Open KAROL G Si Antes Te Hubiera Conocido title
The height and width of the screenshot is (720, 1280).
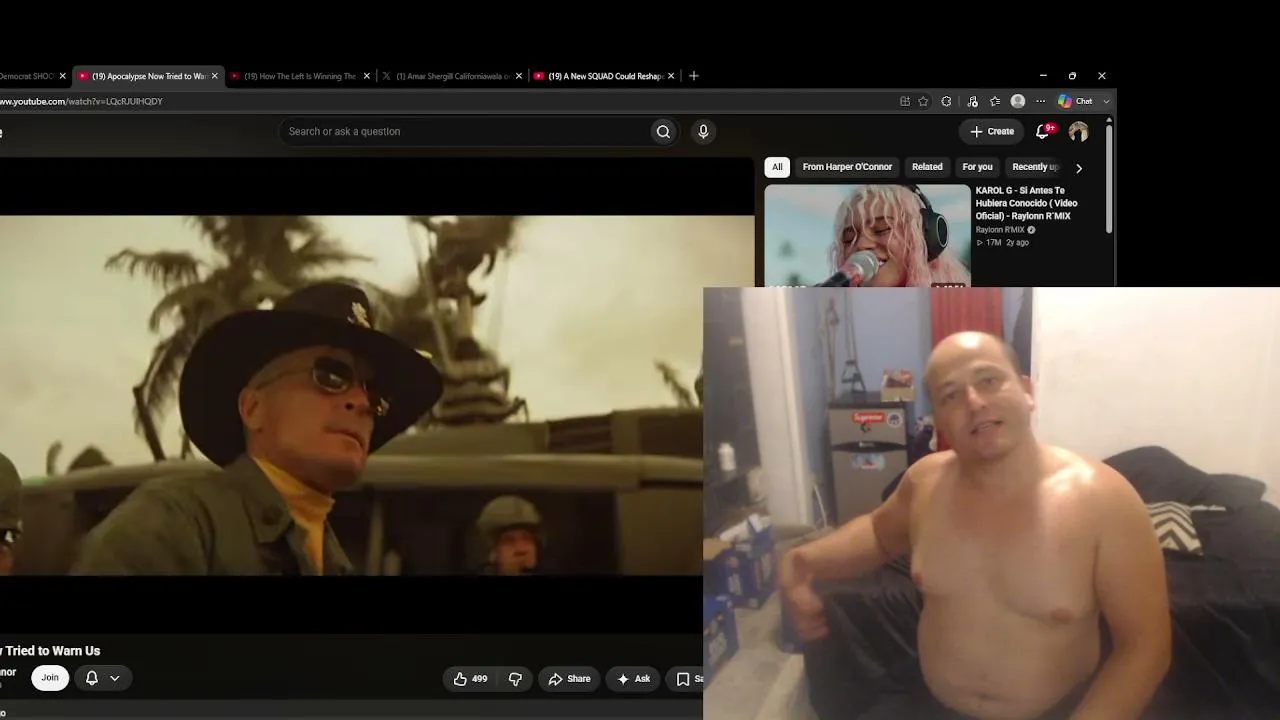[x=1027, y=203]
